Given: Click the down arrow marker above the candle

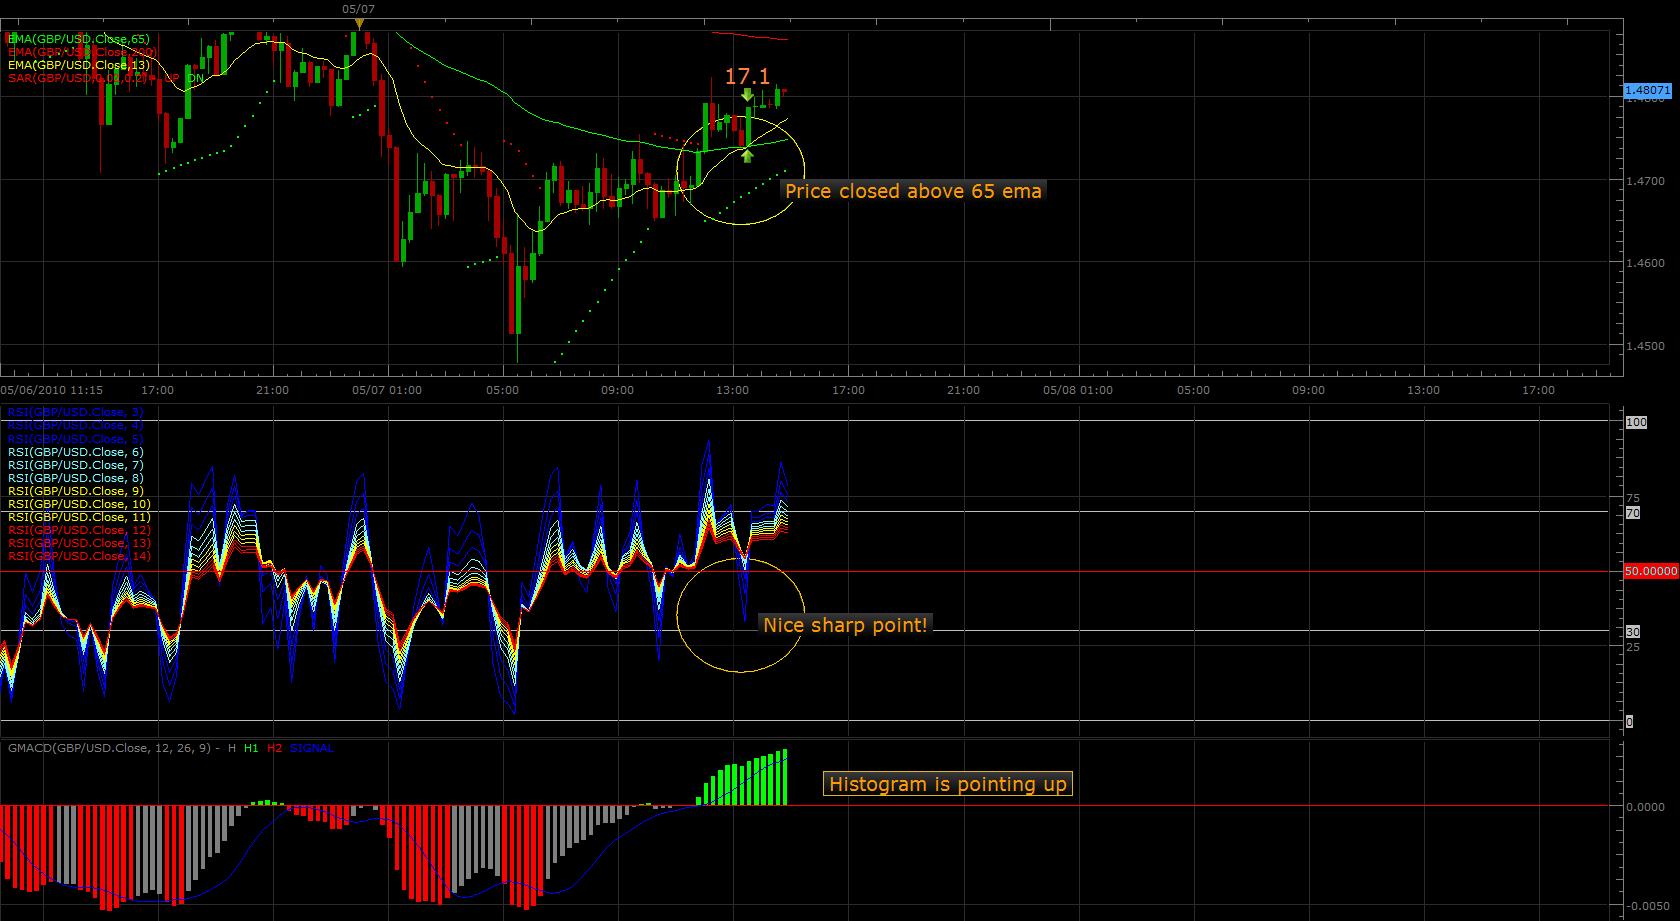Looking at the screenshot, I should (x=747, y=95).
